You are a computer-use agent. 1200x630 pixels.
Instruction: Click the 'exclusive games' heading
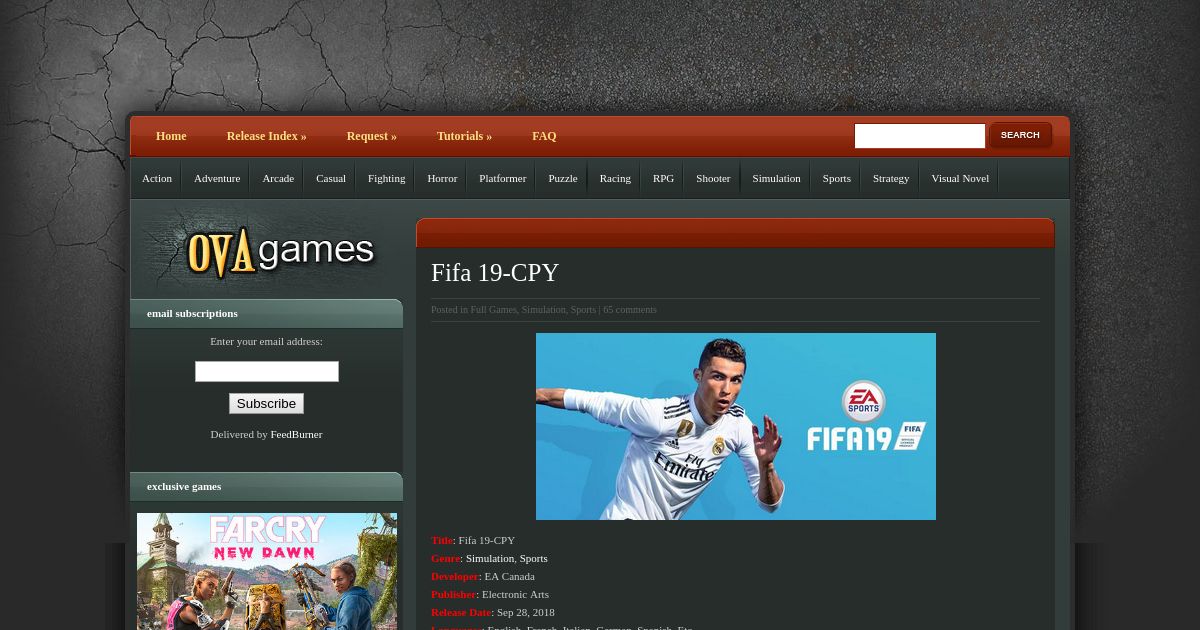[x=184, y=486]
